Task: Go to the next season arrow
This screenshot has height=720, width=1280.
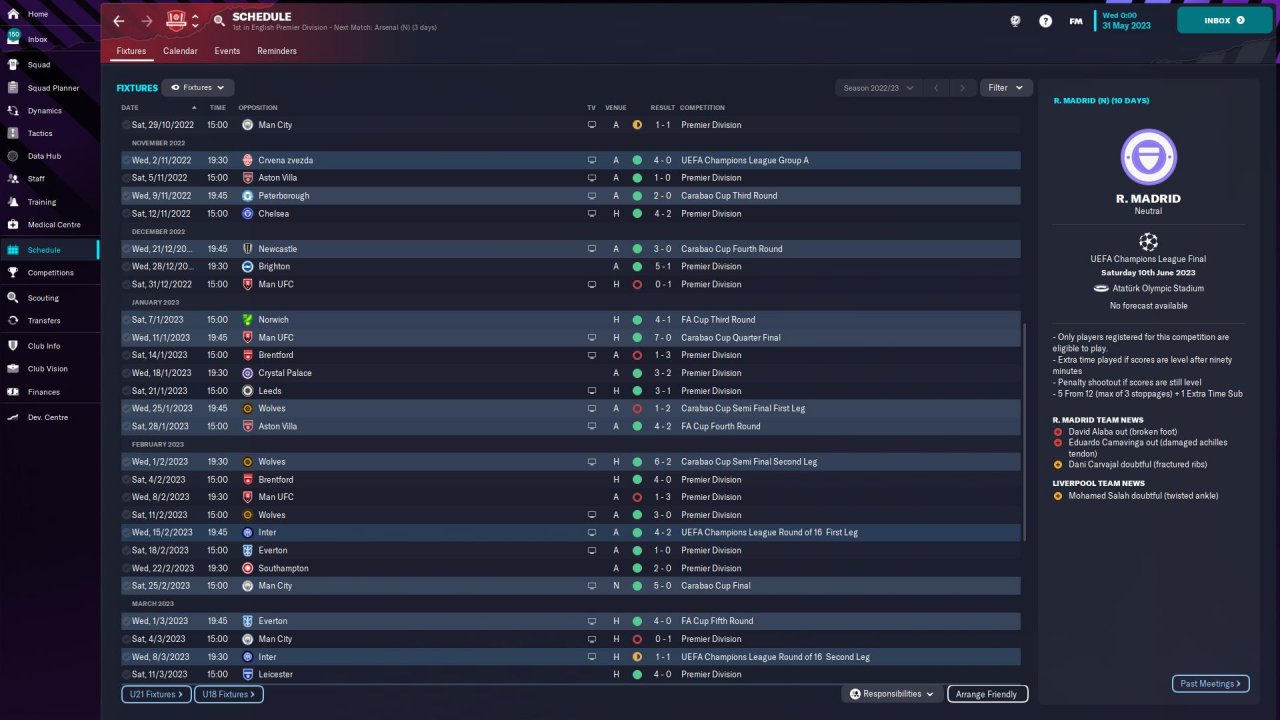Action: pos(963,88)
